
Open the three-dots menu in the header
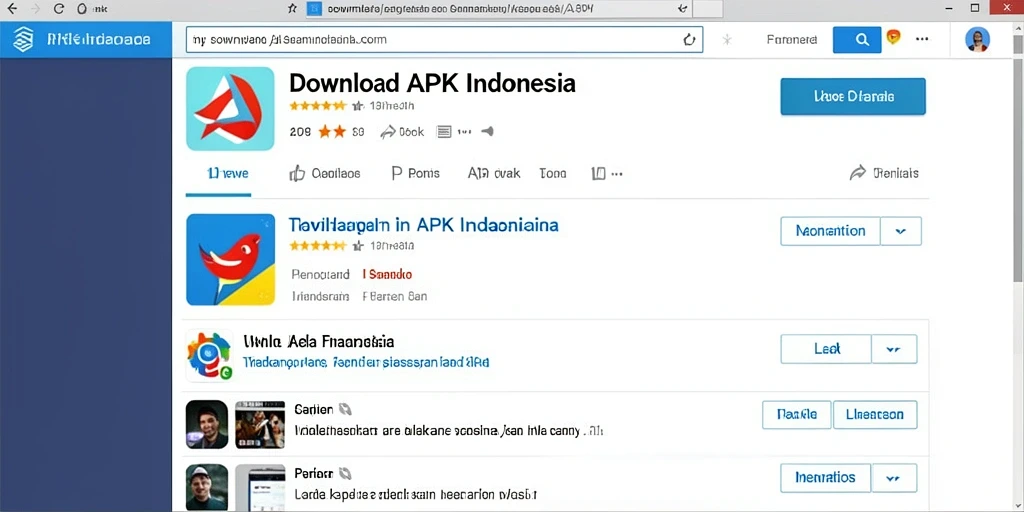point(922,39)
